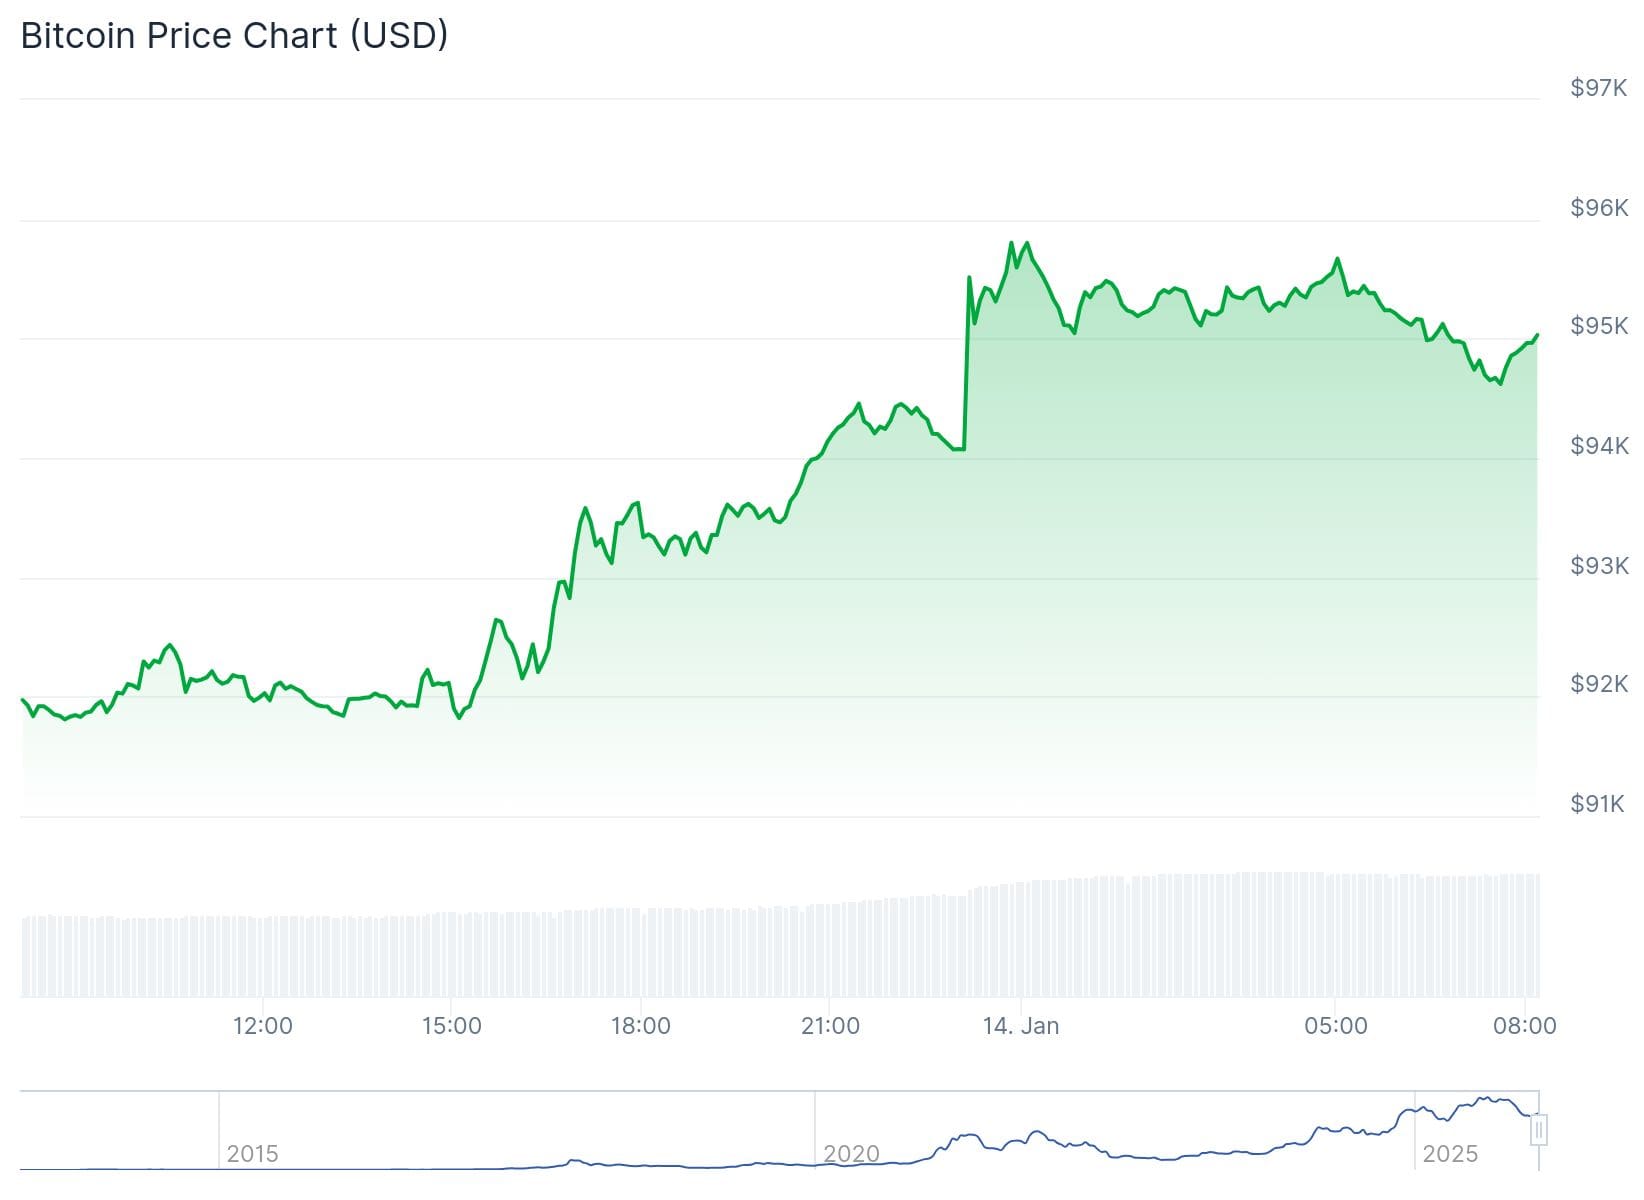
Task: Click the navigator range handle icon
Action: point(1539,1130)
